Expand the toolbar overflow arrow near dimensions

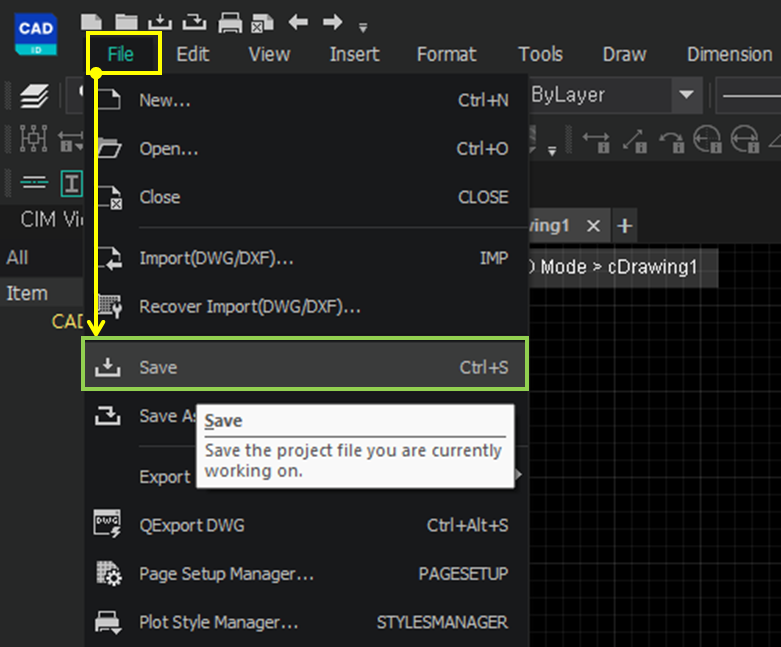point(552,151)
